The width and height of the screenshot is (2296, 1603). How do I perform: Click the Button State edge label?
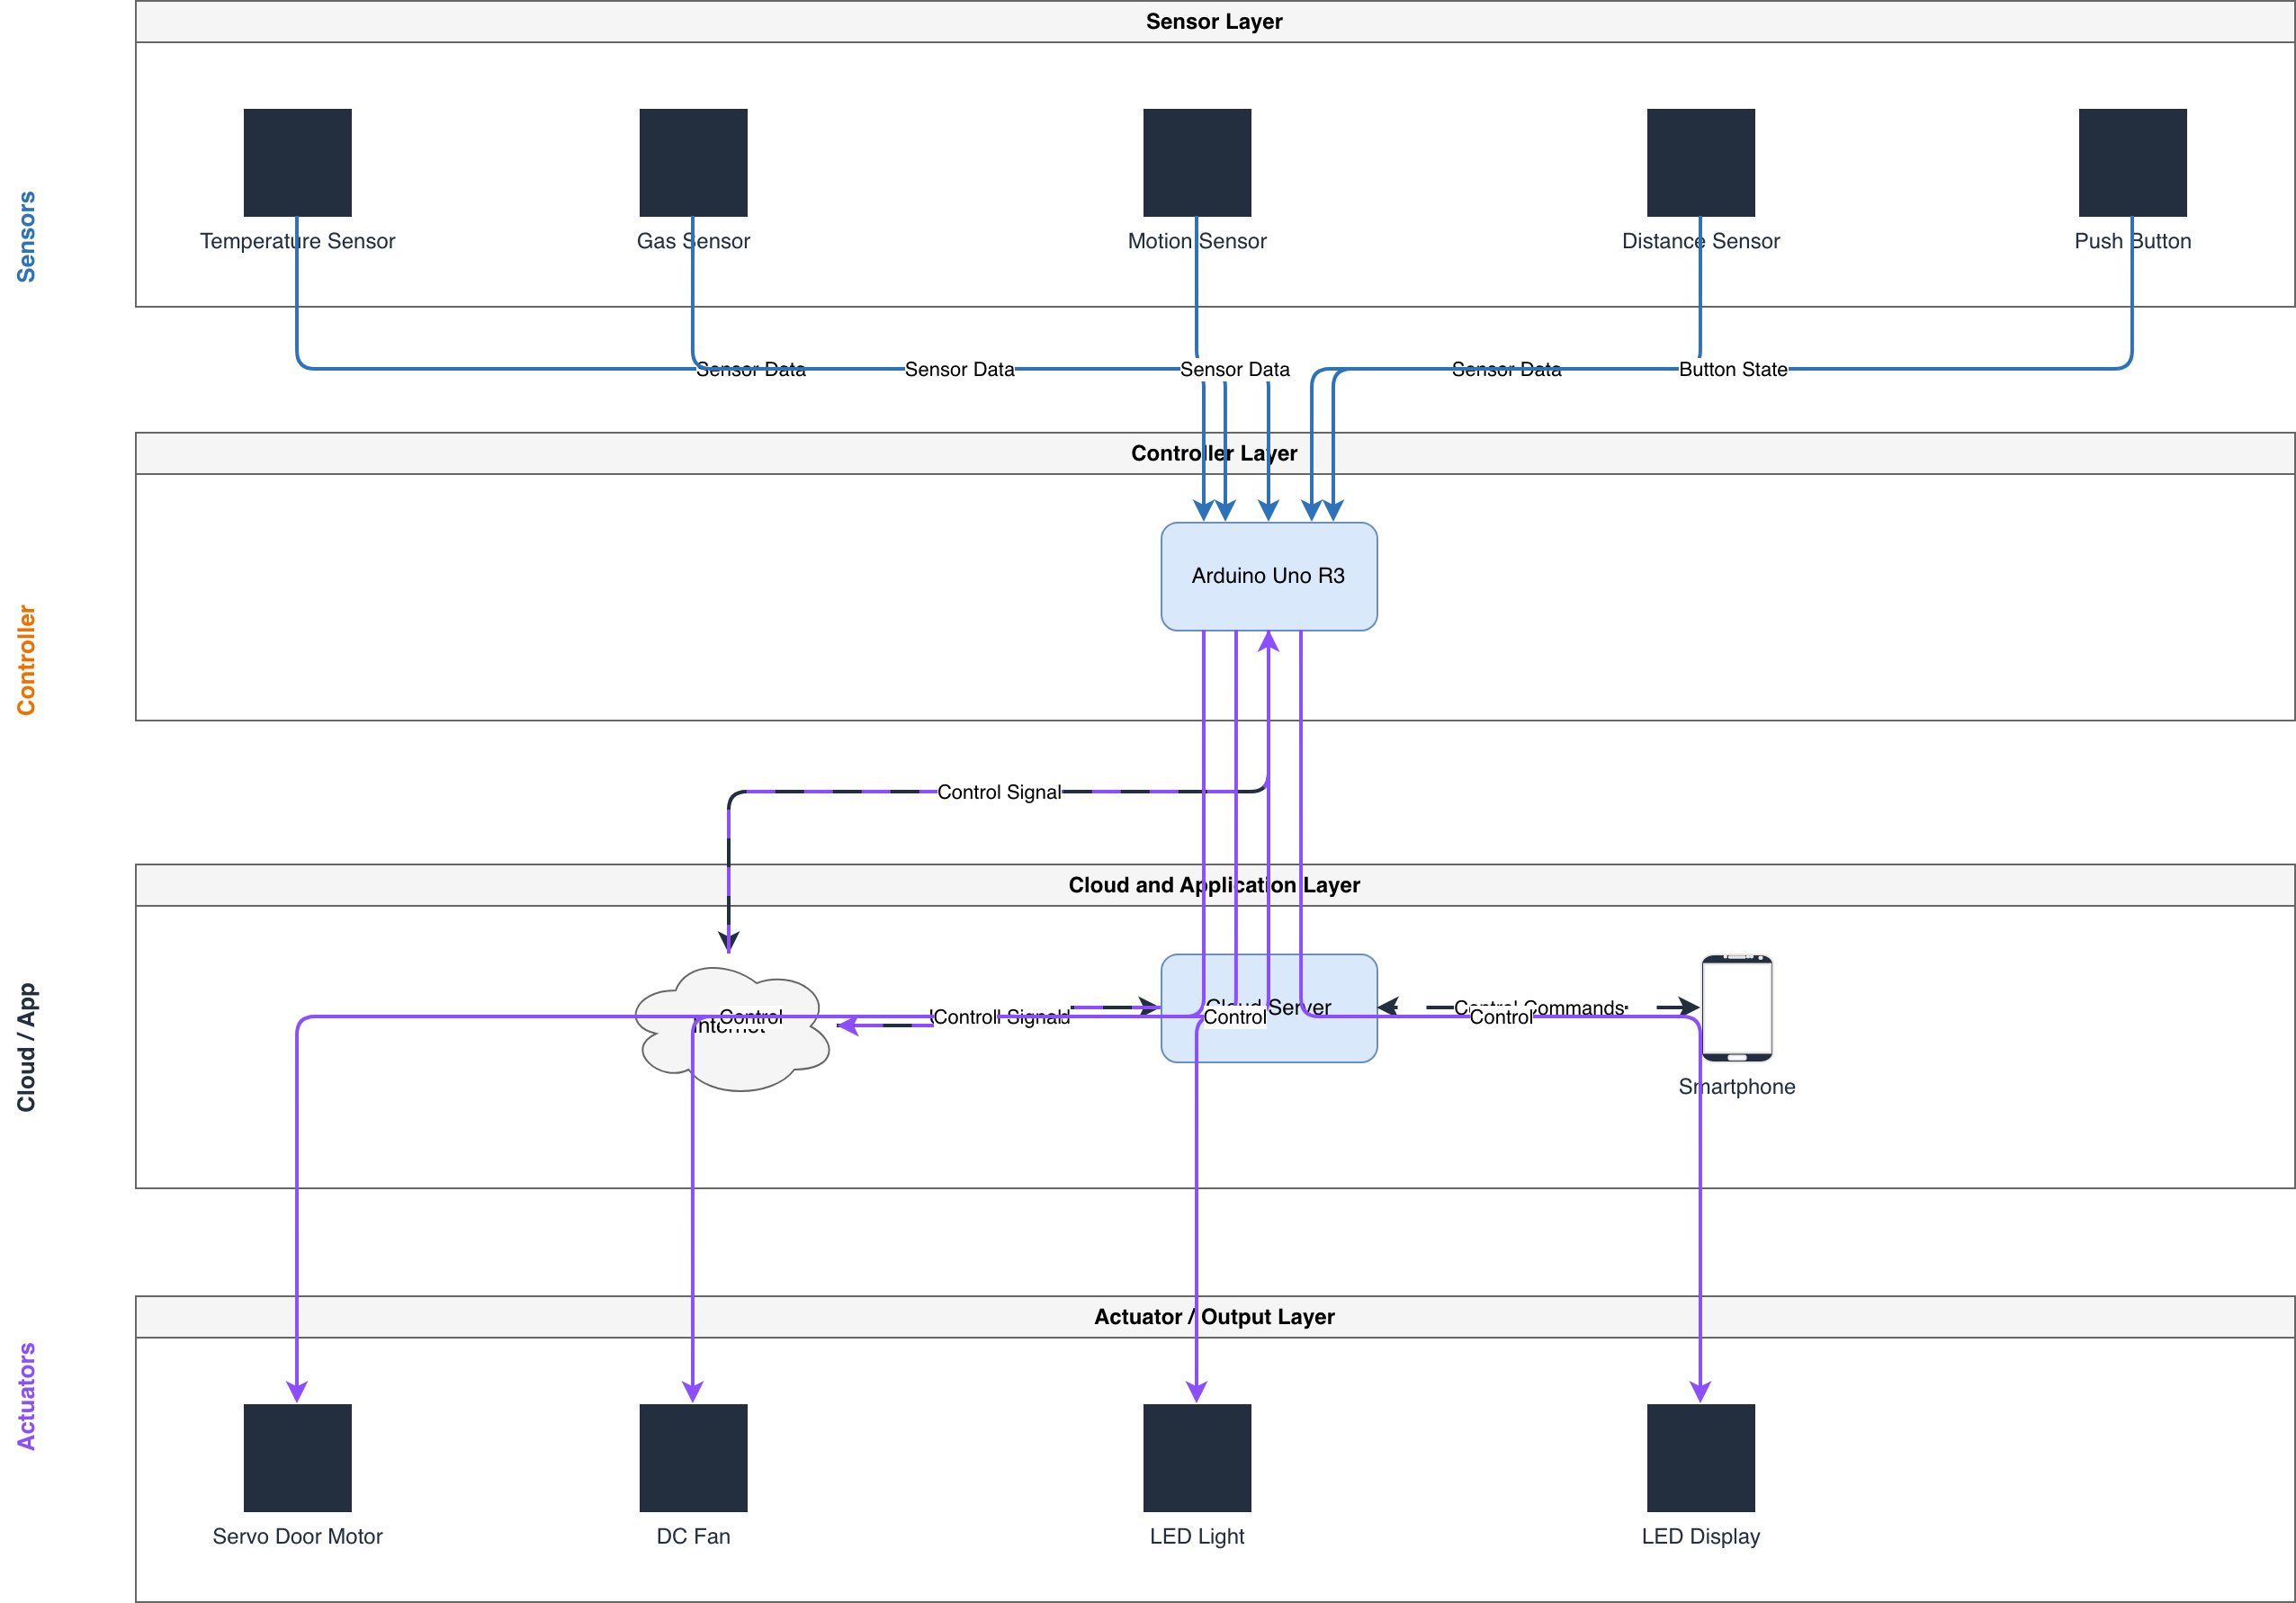tap(1733, 369)
